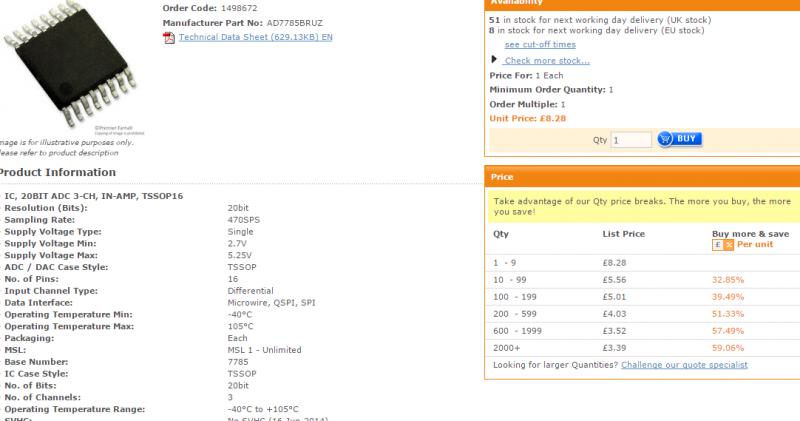Click the 59.06% saving for 2000+
The image size is (800, 421).
(x=728, y=347)
